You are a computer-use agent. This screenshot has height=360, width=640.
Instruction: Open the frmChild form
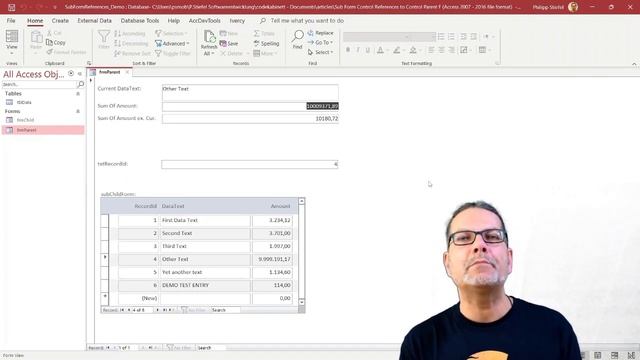pos(25,120)
